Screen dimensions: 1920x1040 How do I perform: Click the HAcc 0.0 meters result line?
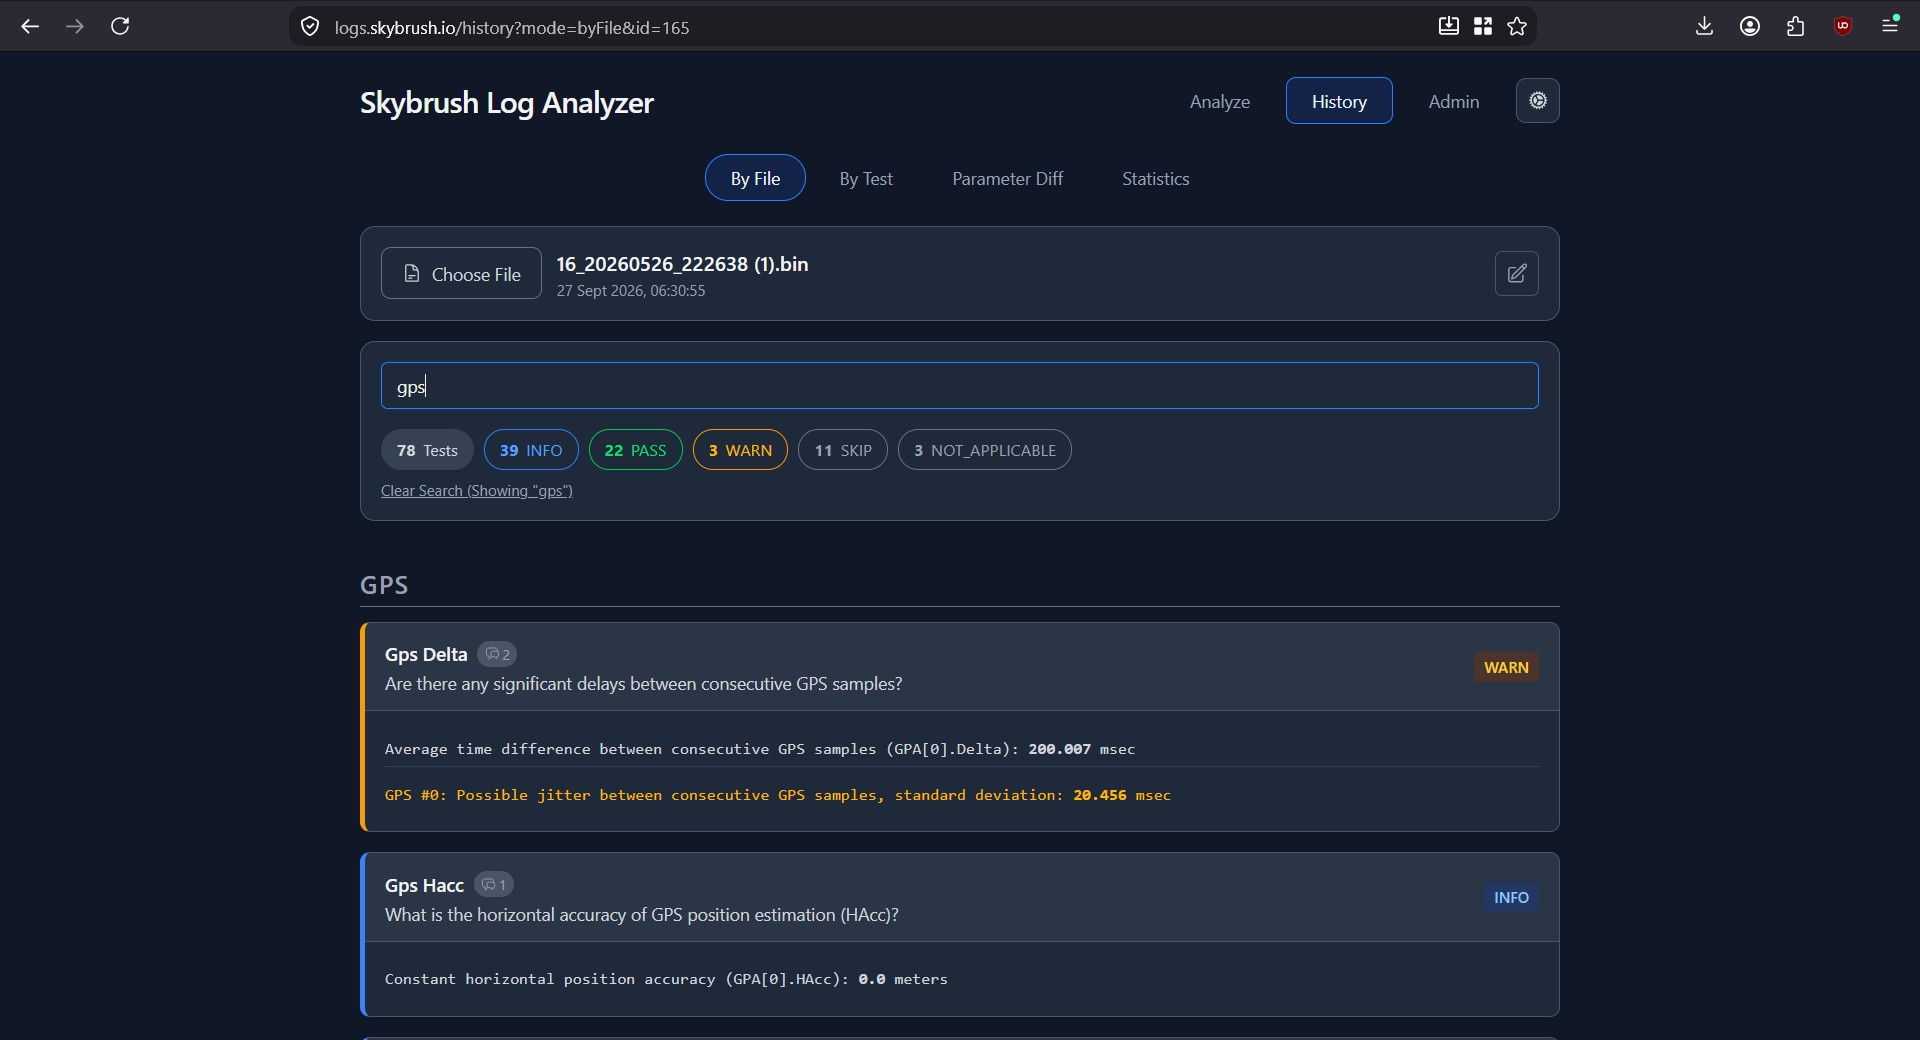click(666, 979)
